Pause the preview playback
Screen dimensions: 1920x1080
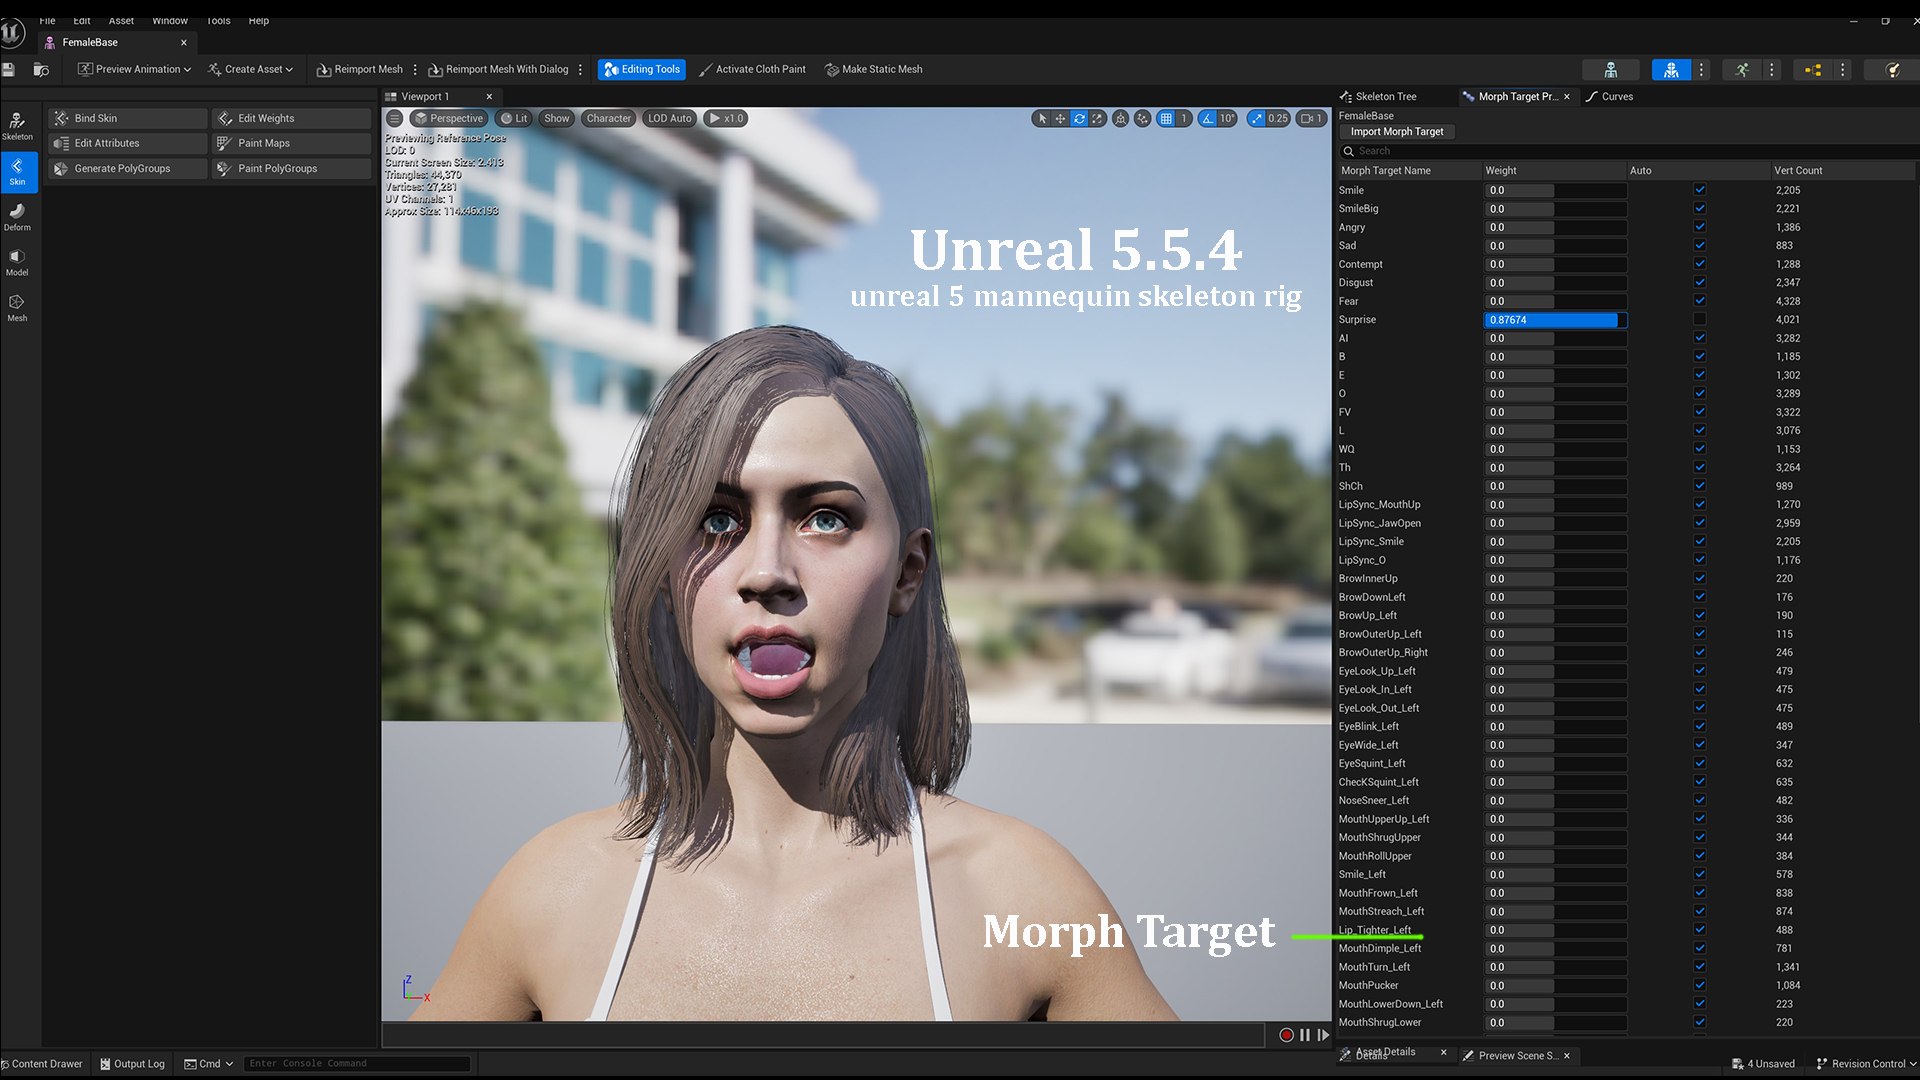[1305, 1035]
